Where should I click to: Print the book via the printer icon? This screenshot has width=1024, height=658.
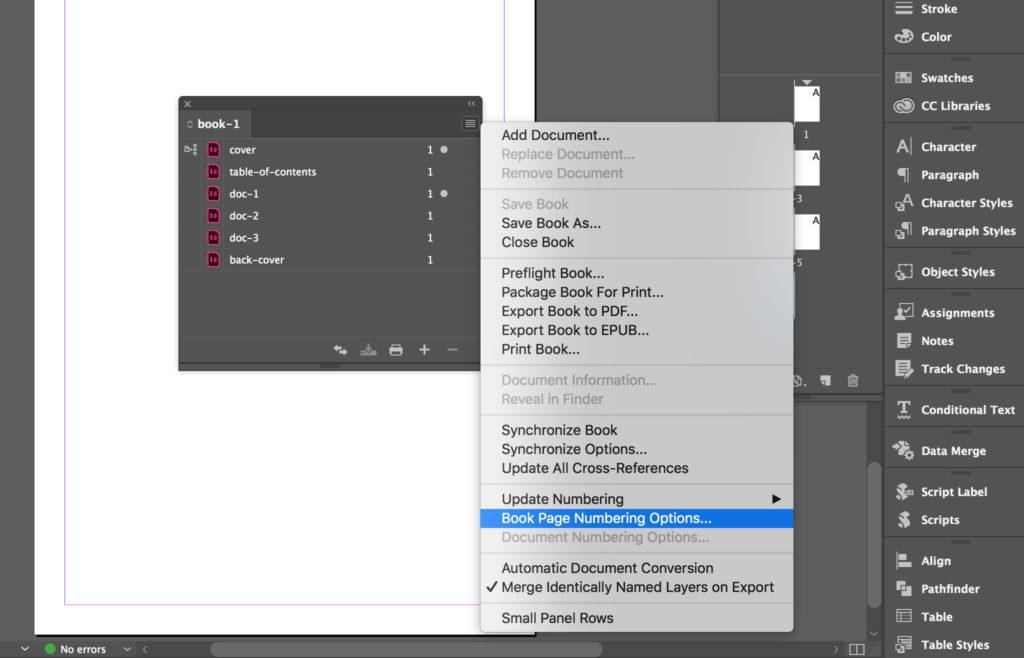pos(395,350)
